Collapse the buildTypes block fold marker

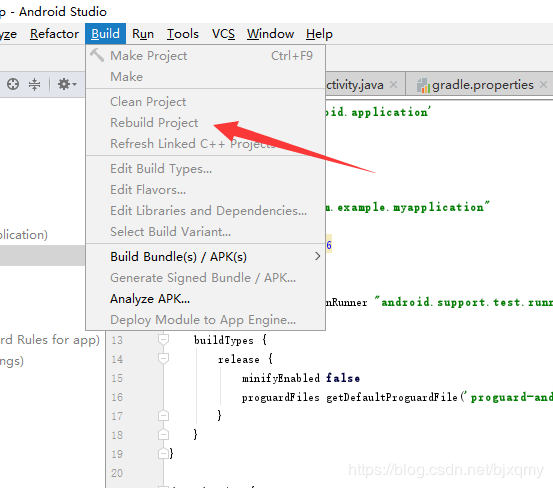click(163, 340)
